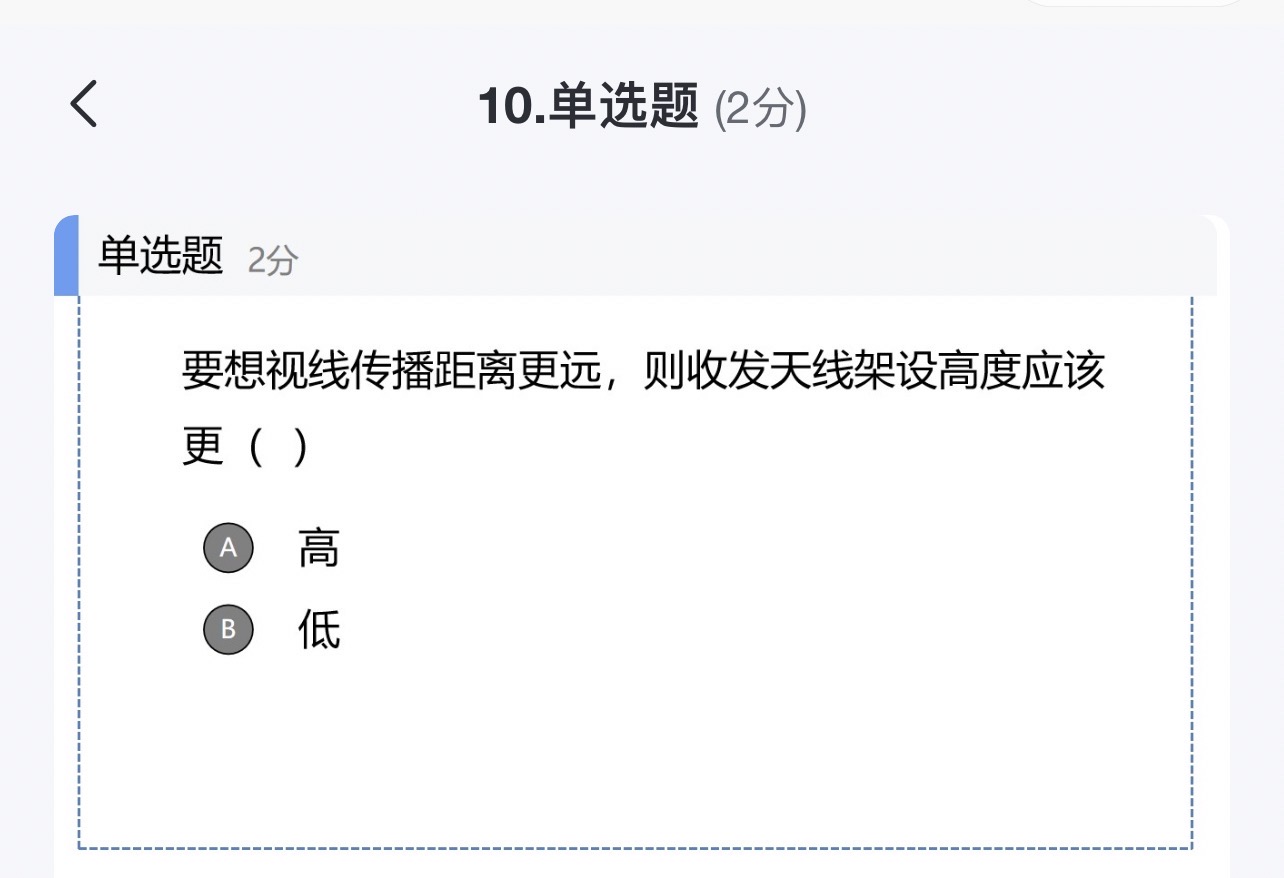Click the 更 character on the second question line
Screen dimensions: 1284x878
coord(202,447)
